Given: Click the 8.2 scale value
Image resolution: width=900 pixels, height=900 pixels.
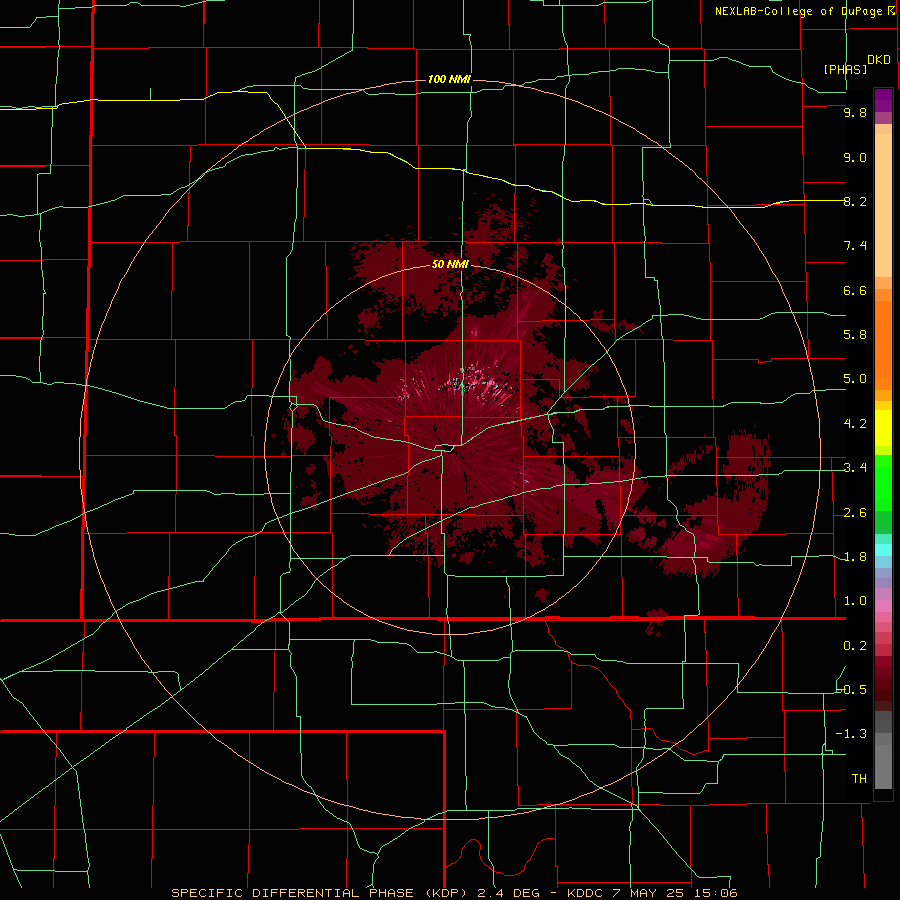Looking at the screenshot, I should (855, 201).
